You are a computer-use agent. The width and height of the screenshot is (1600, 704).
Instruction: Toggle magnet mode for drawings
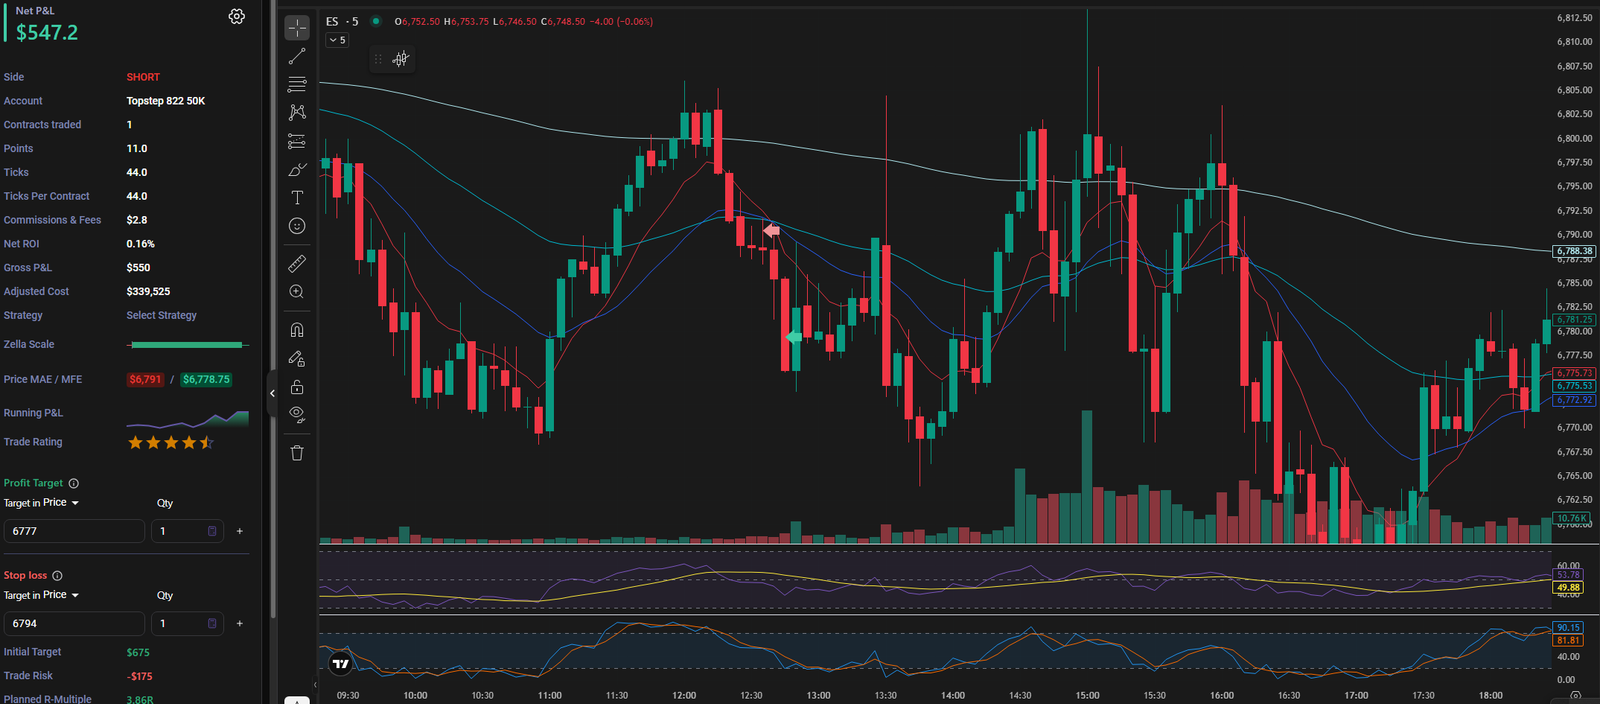[x=297, y=330]
